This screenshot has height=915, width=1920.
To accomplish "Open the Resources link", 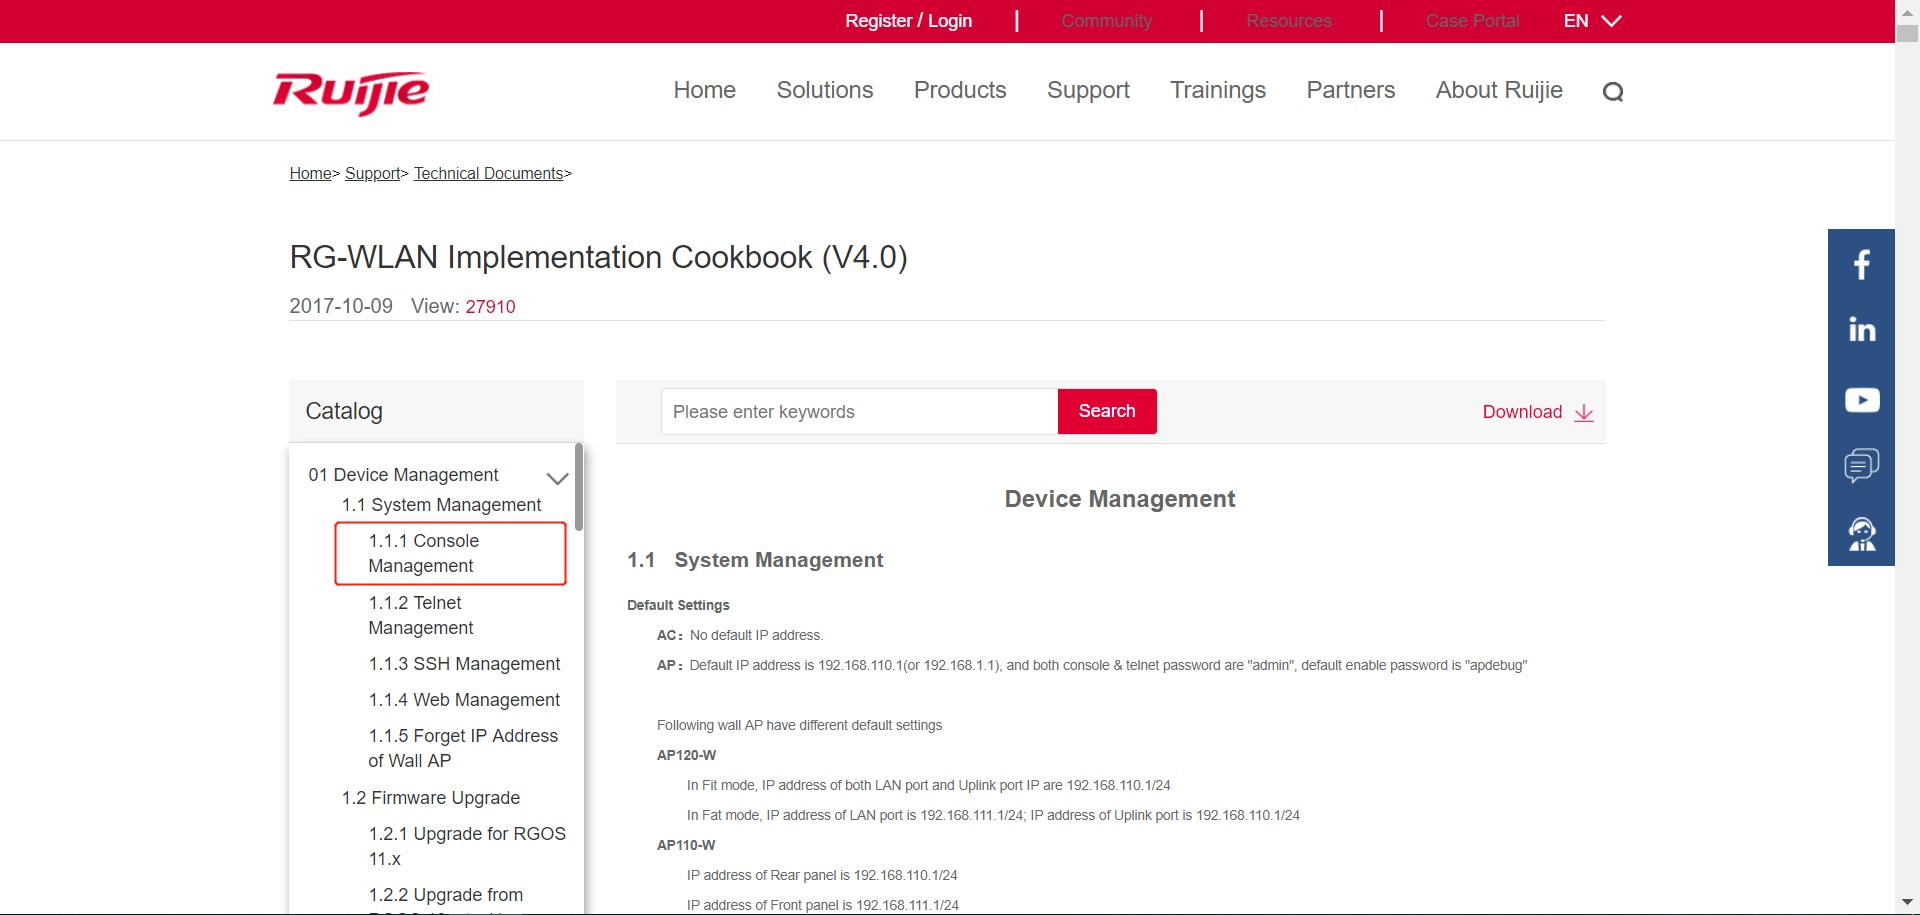I will pos(1288,21).
